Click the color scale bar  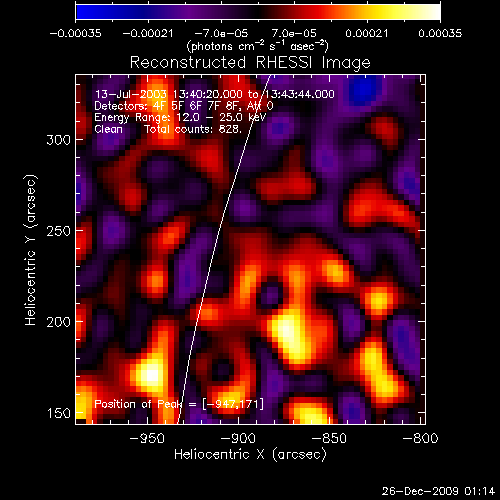[x=258, y=12]
